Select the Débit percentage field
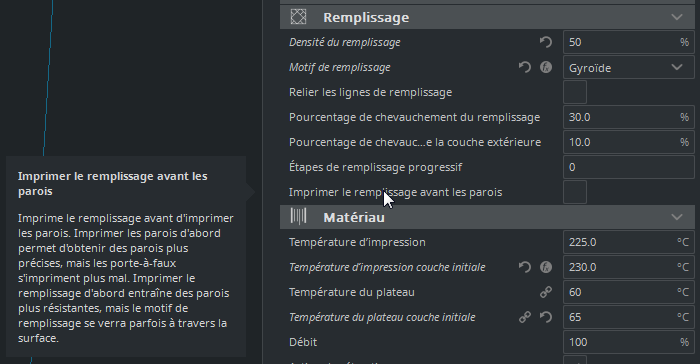The width and height of the screenshot is (700, 364). (629, 342)
